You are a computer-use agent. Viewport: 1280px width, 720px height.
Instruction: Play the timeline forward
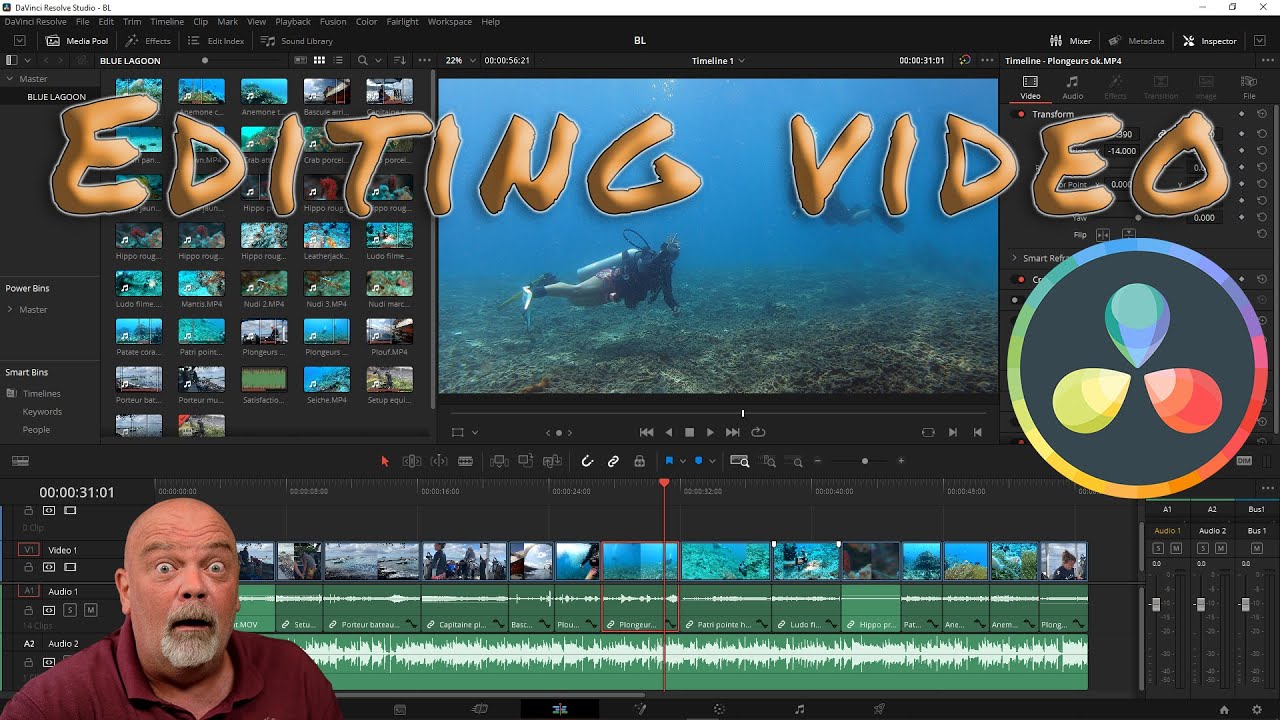tap(710, 432)
